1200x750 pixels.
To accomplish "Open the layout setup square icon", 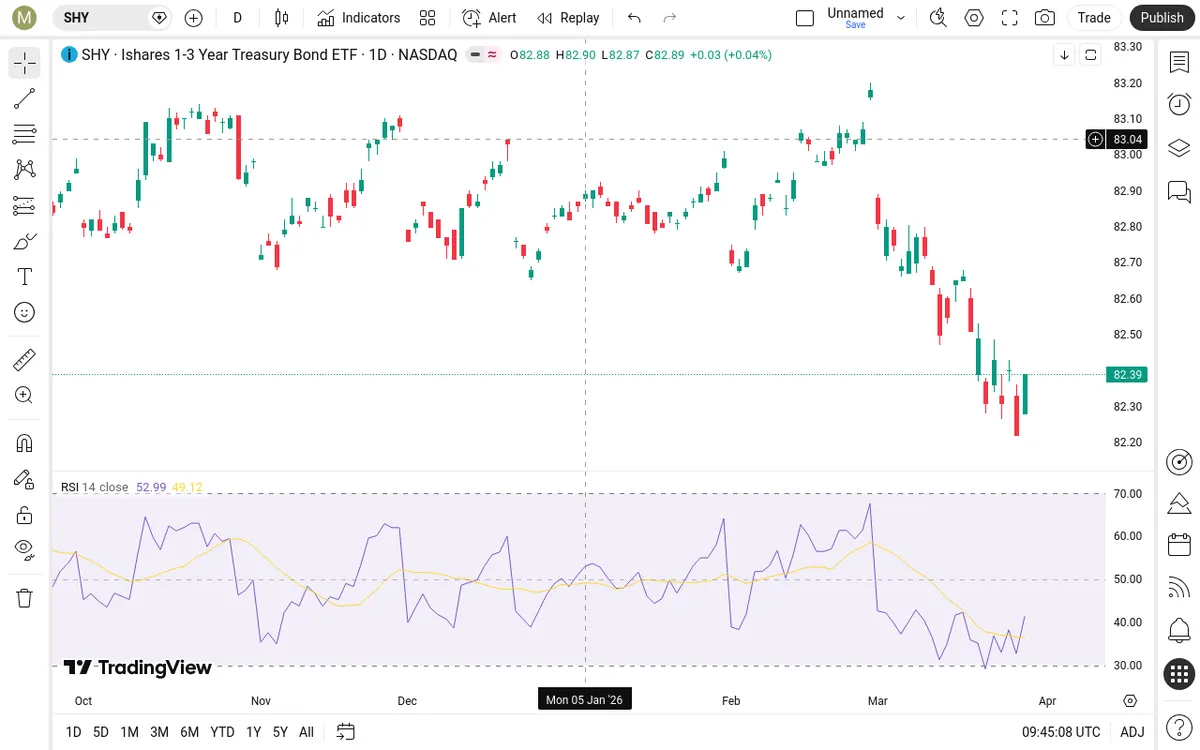I will [x=805, y=18].
